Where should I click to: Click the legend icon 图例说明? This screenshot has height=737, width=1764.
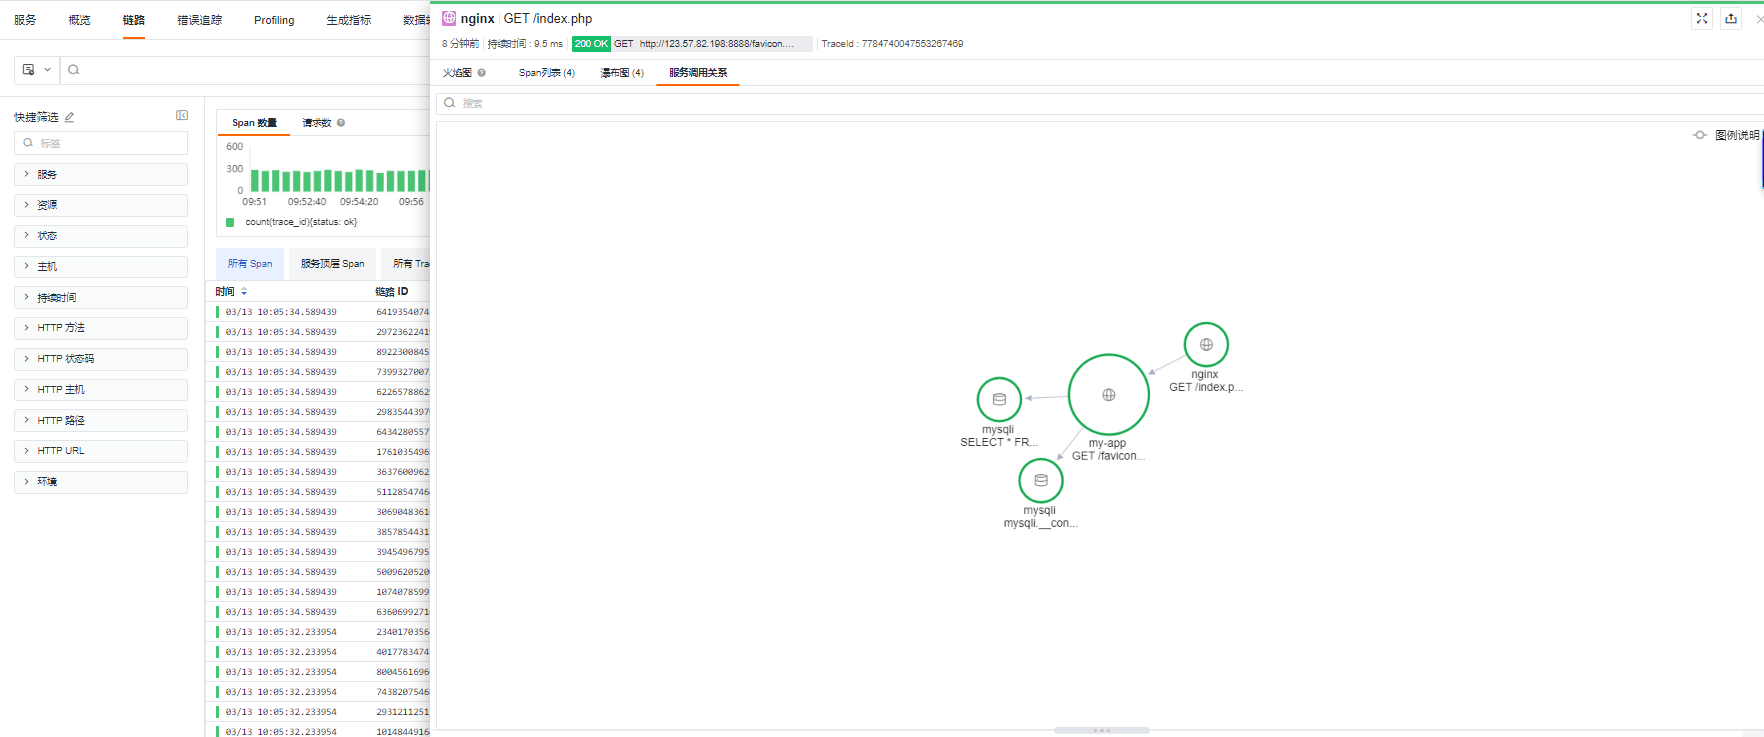coord(1700,135)
